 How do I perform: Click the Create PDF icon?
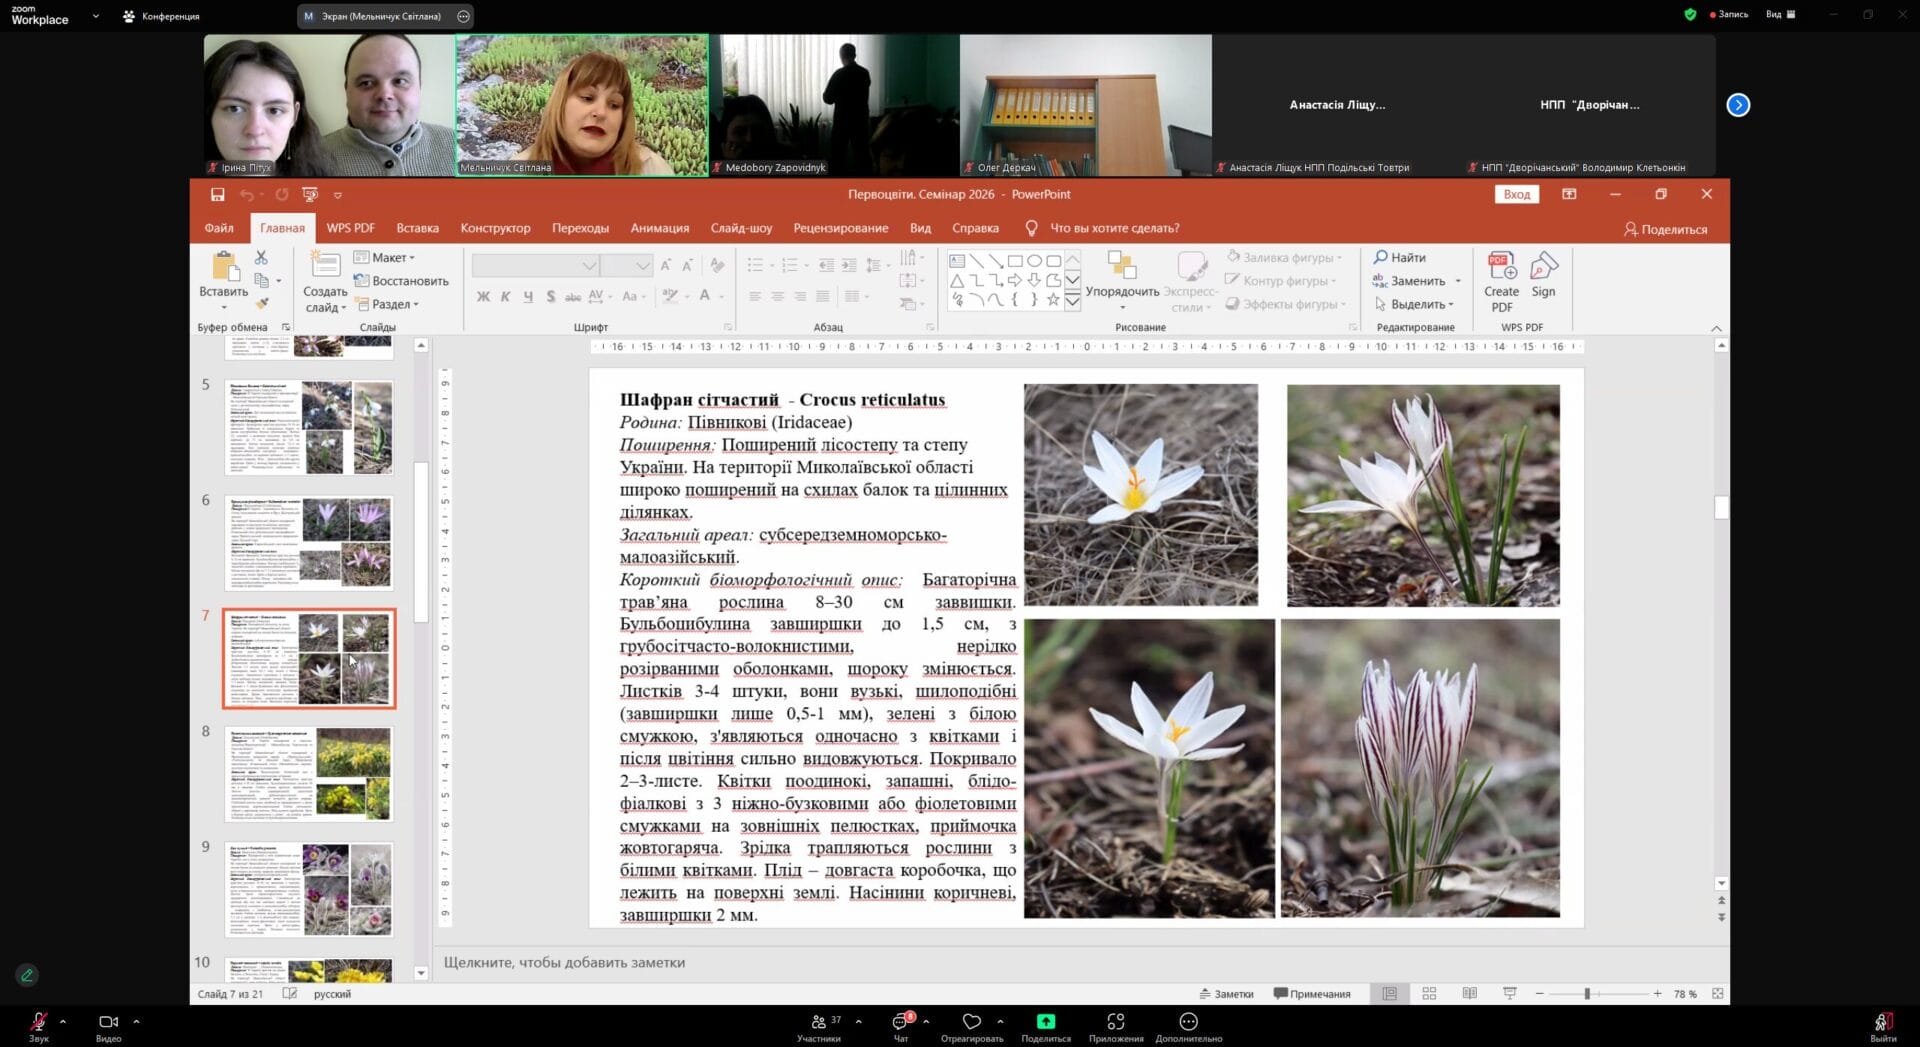pyautogui.click(x=1501, y=268)
